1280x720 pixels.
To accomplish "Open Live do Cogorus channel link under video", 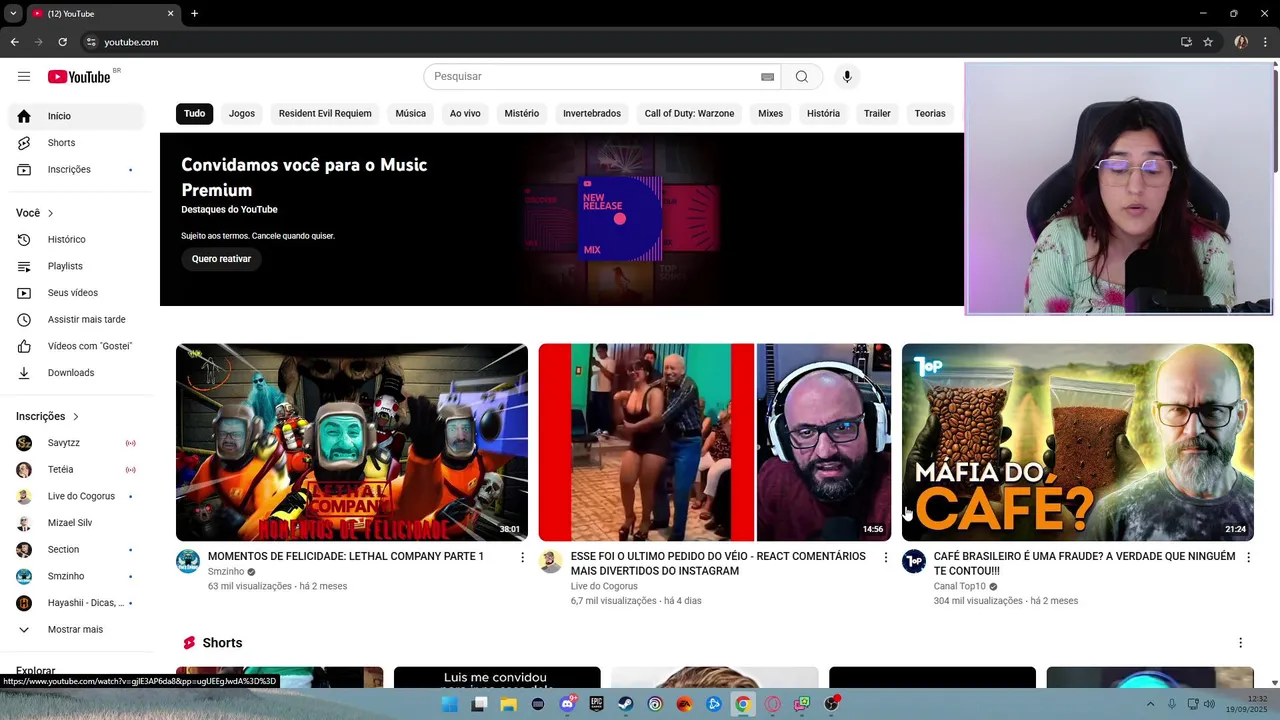I will (604, 587).
